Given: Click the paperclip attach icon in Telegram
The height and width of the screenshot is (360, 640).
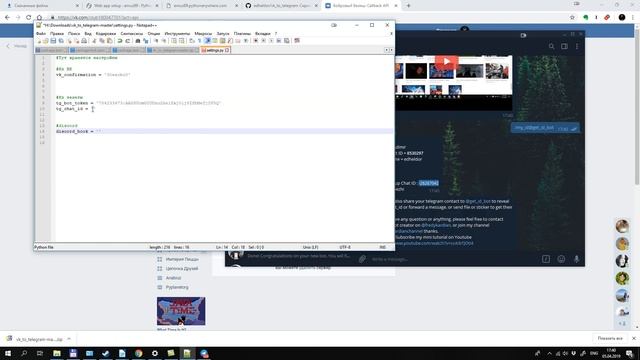Looking at the screenshot, I should pos(362,259).
